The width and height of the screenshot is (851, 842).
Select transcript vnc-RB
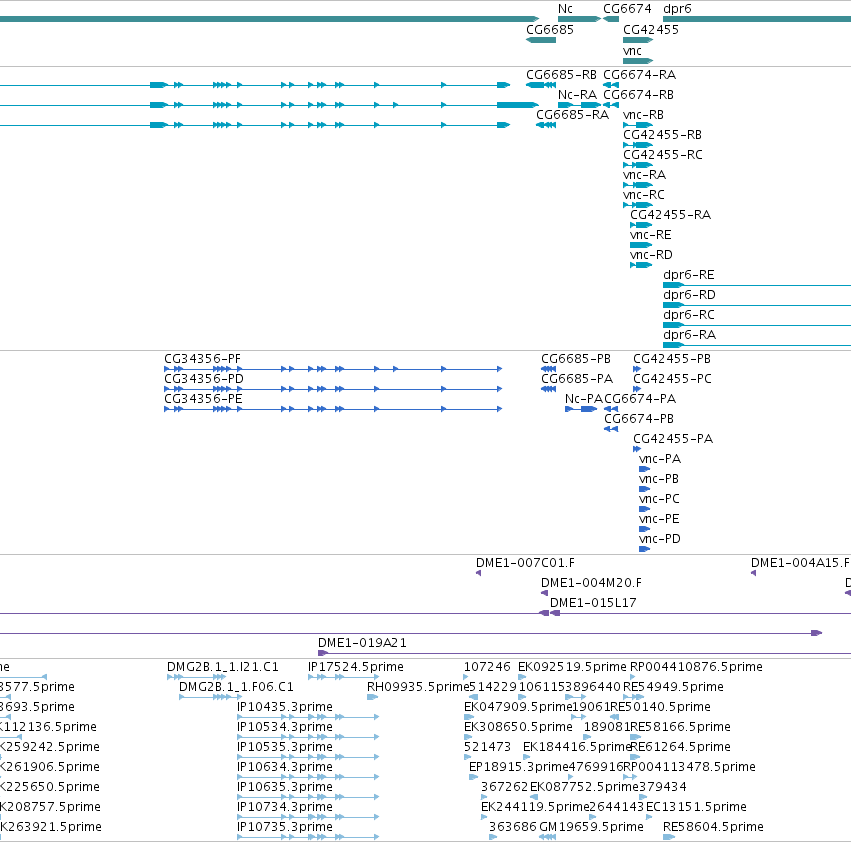pos(643,115)
